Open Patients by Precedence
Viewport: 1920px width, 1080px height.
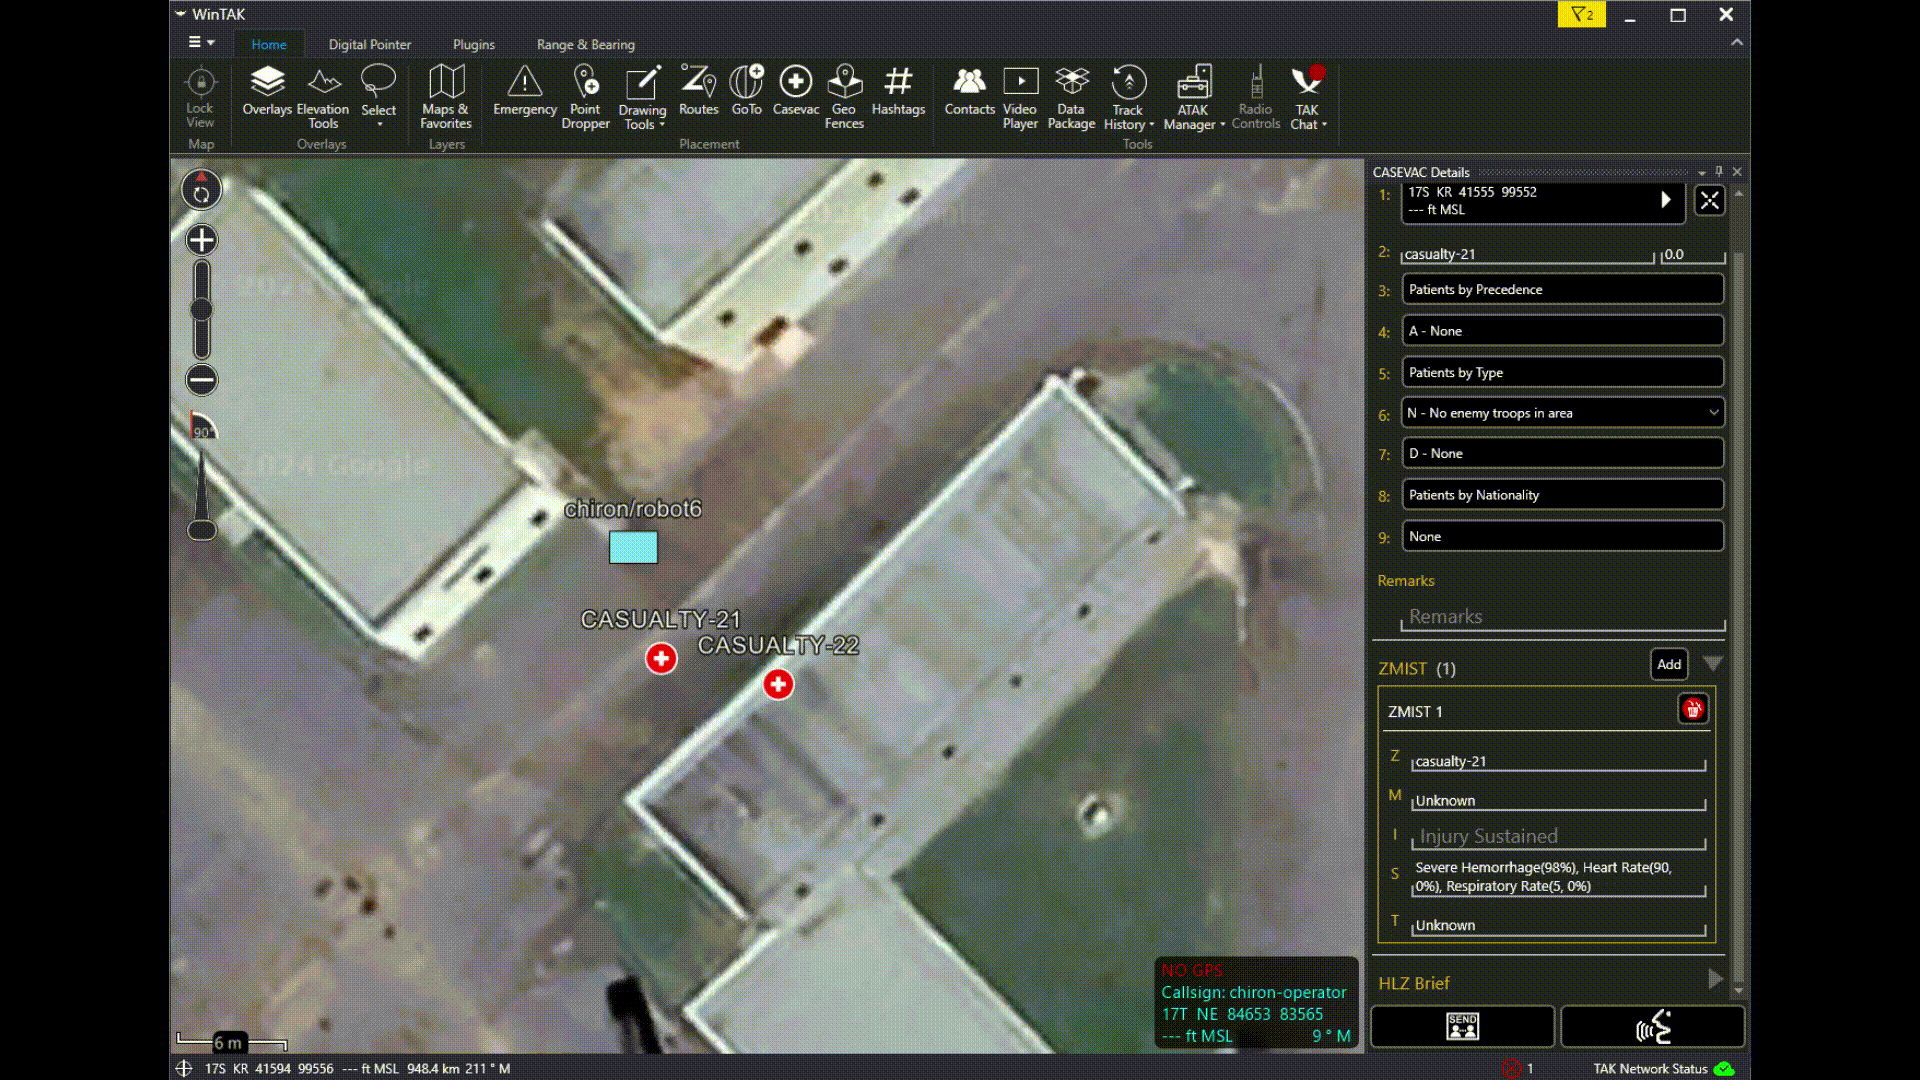click(1563, 290)
